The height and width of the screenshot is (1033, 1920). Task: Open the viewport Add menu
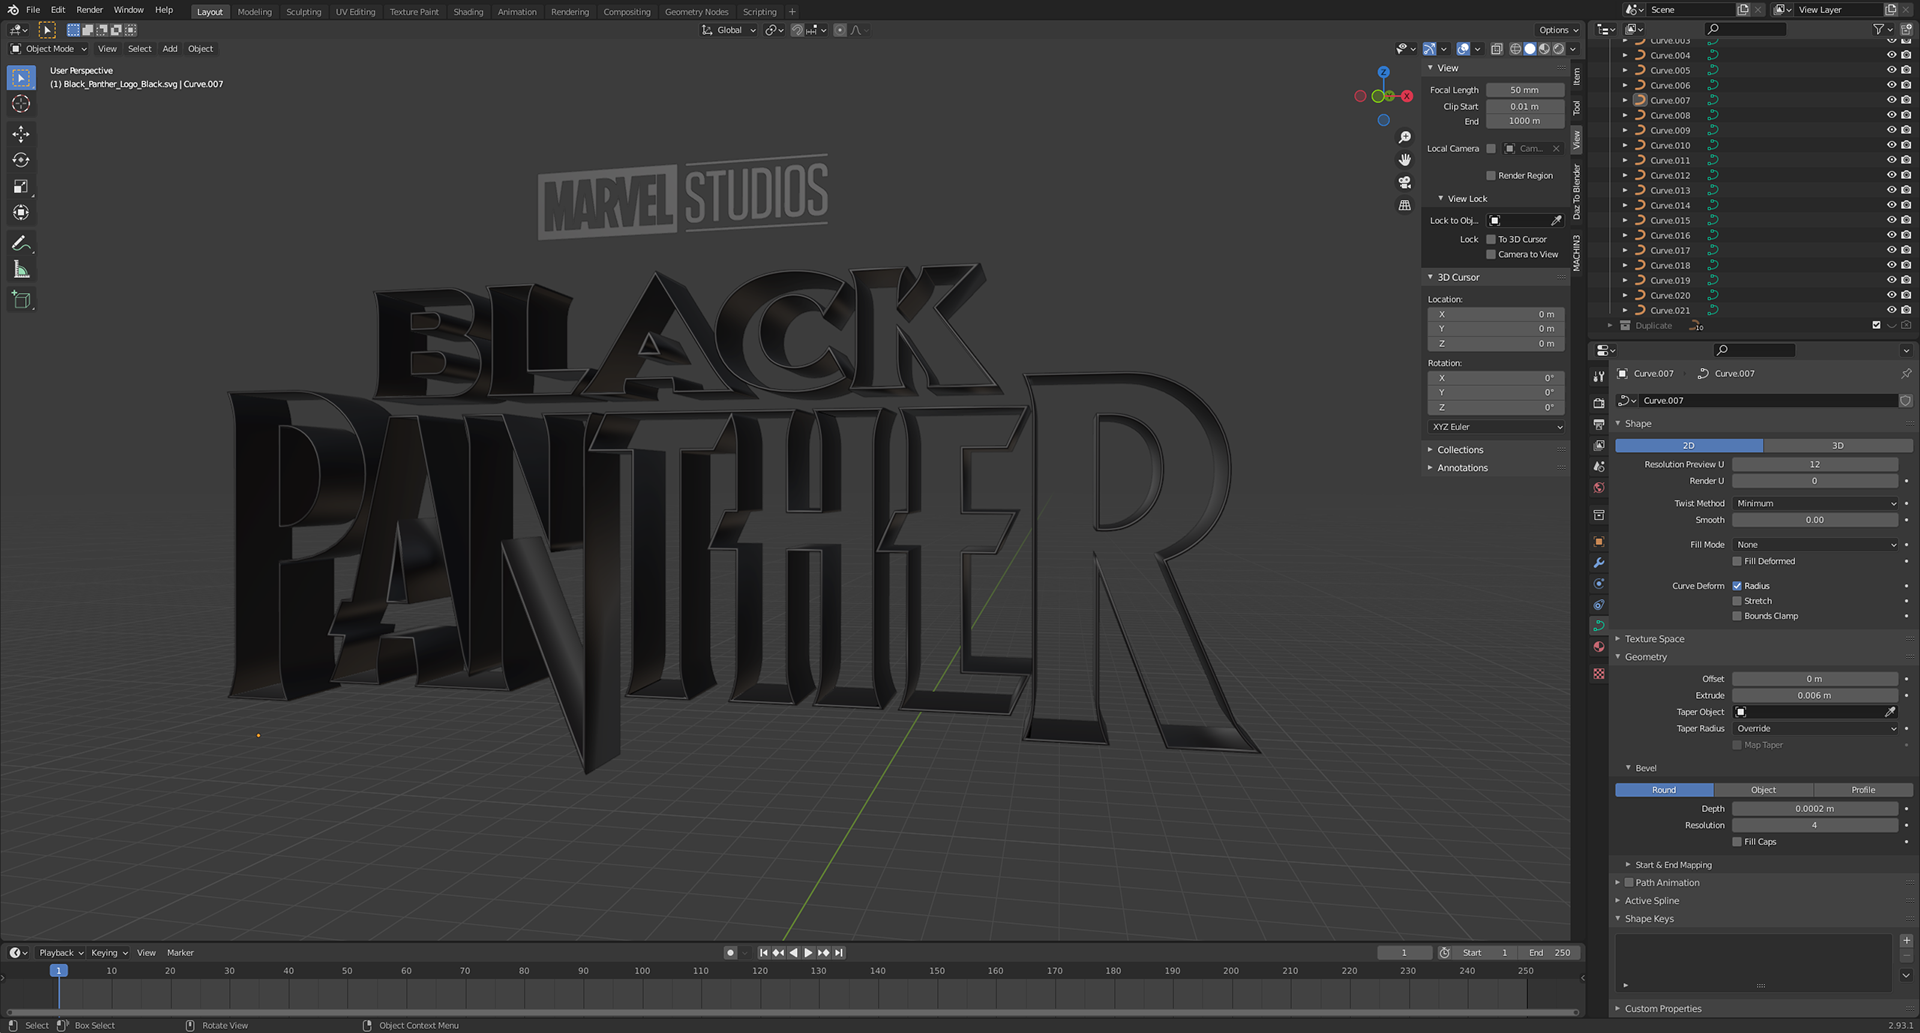[x=170, y=49]
